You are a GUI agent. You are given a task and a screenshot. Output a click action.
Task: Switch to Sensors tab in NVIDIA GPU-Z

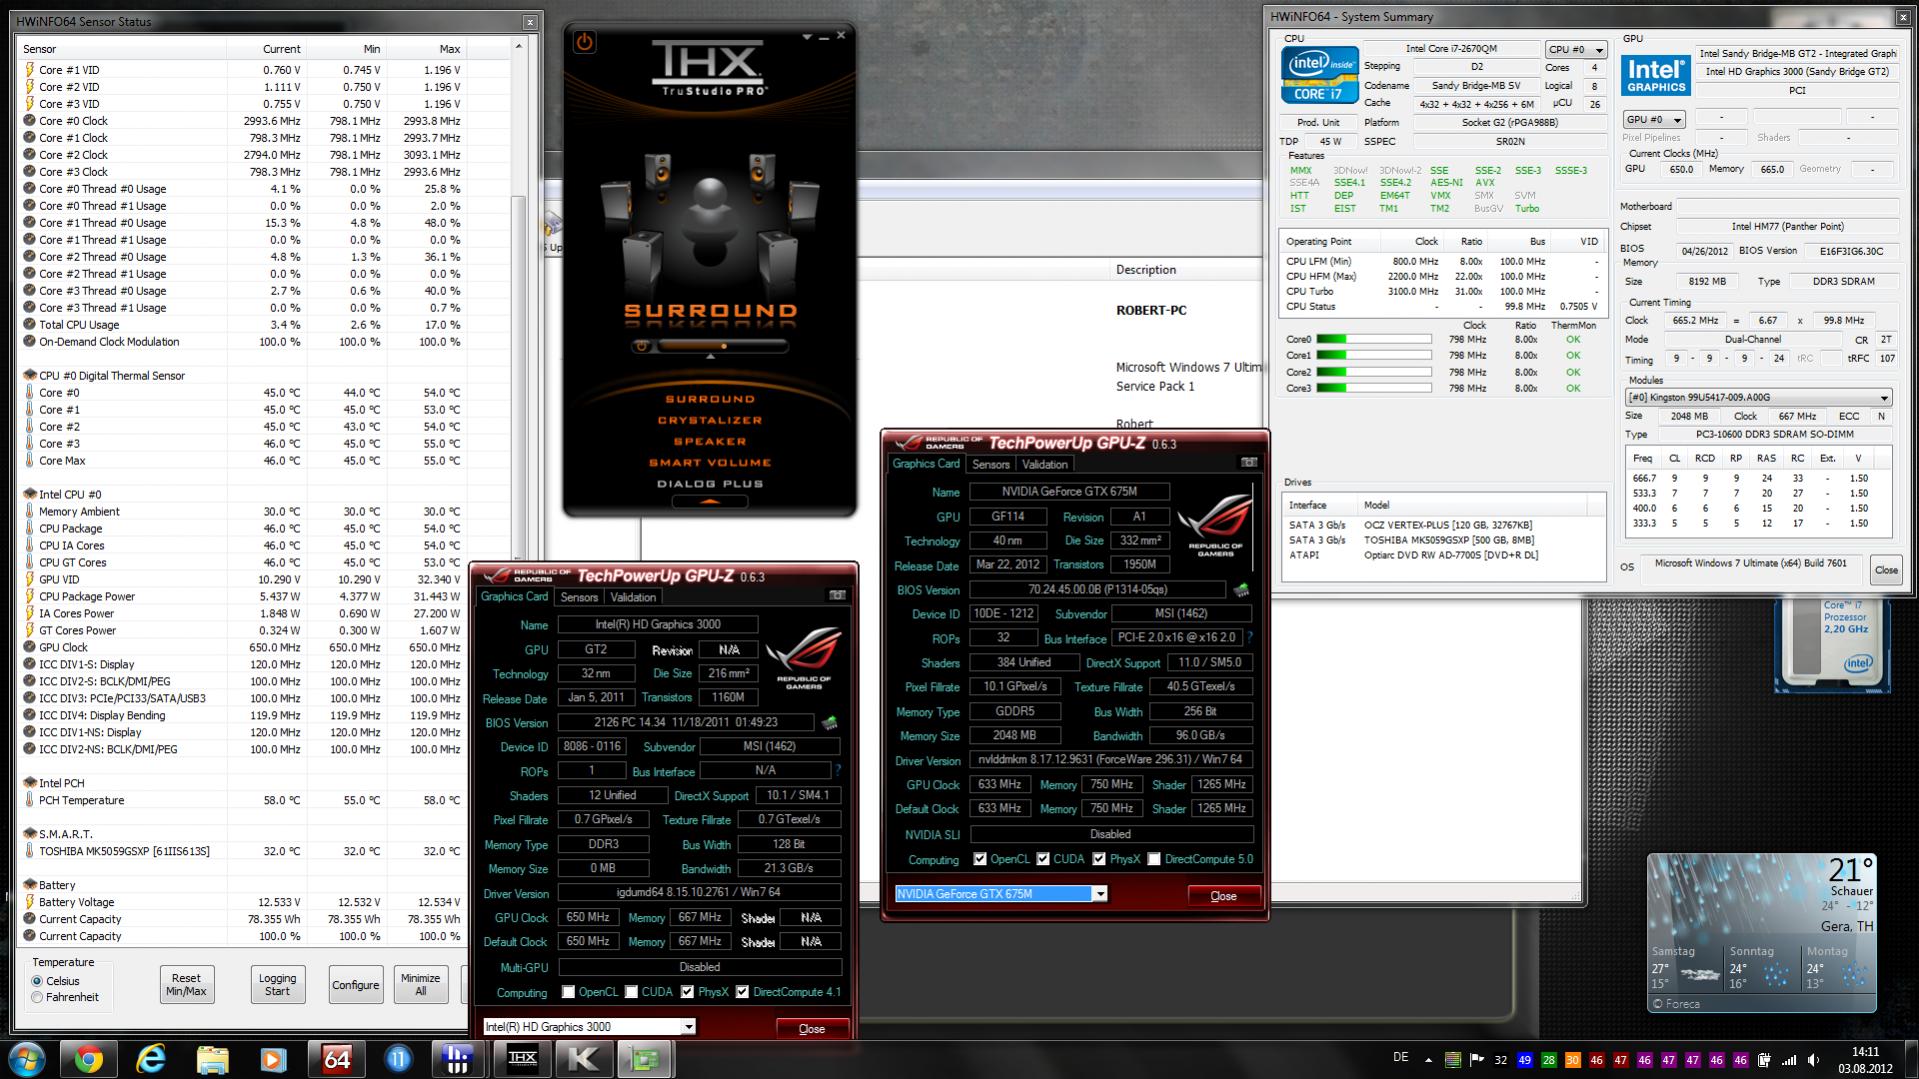tap(991, 464)
